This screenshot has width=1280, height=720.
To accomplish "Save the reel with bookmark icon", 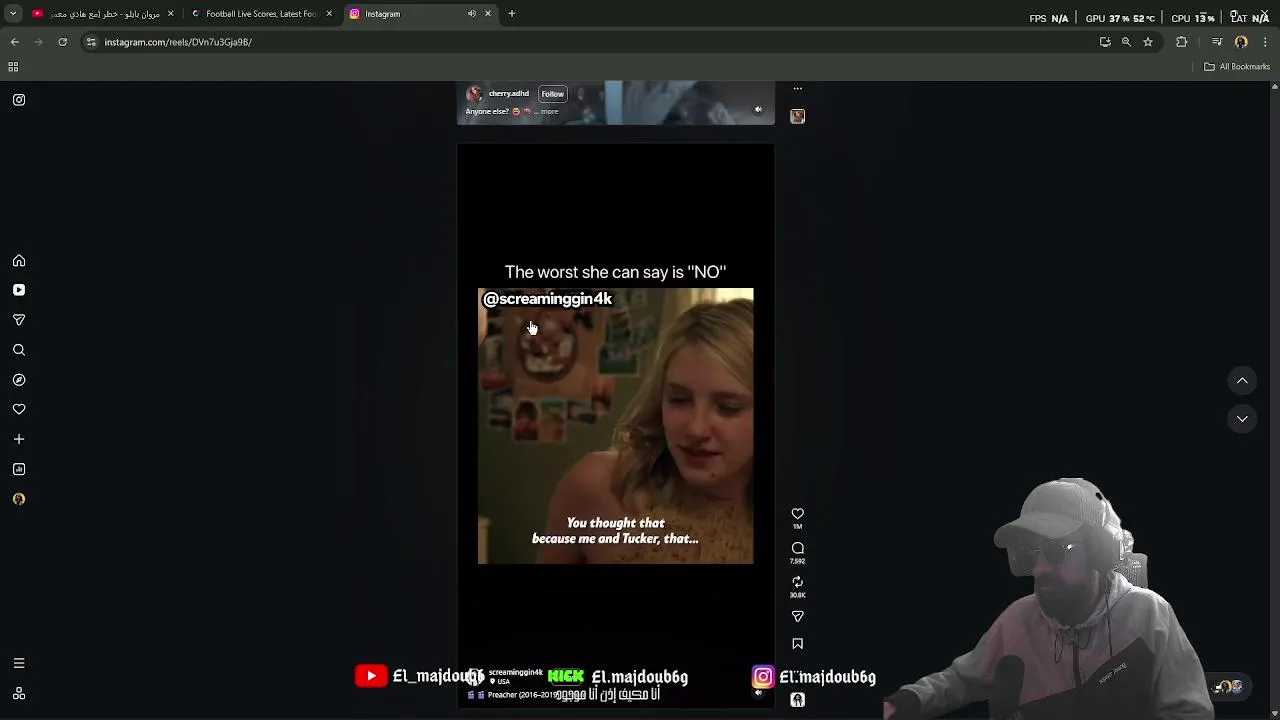I will (797, 644).
